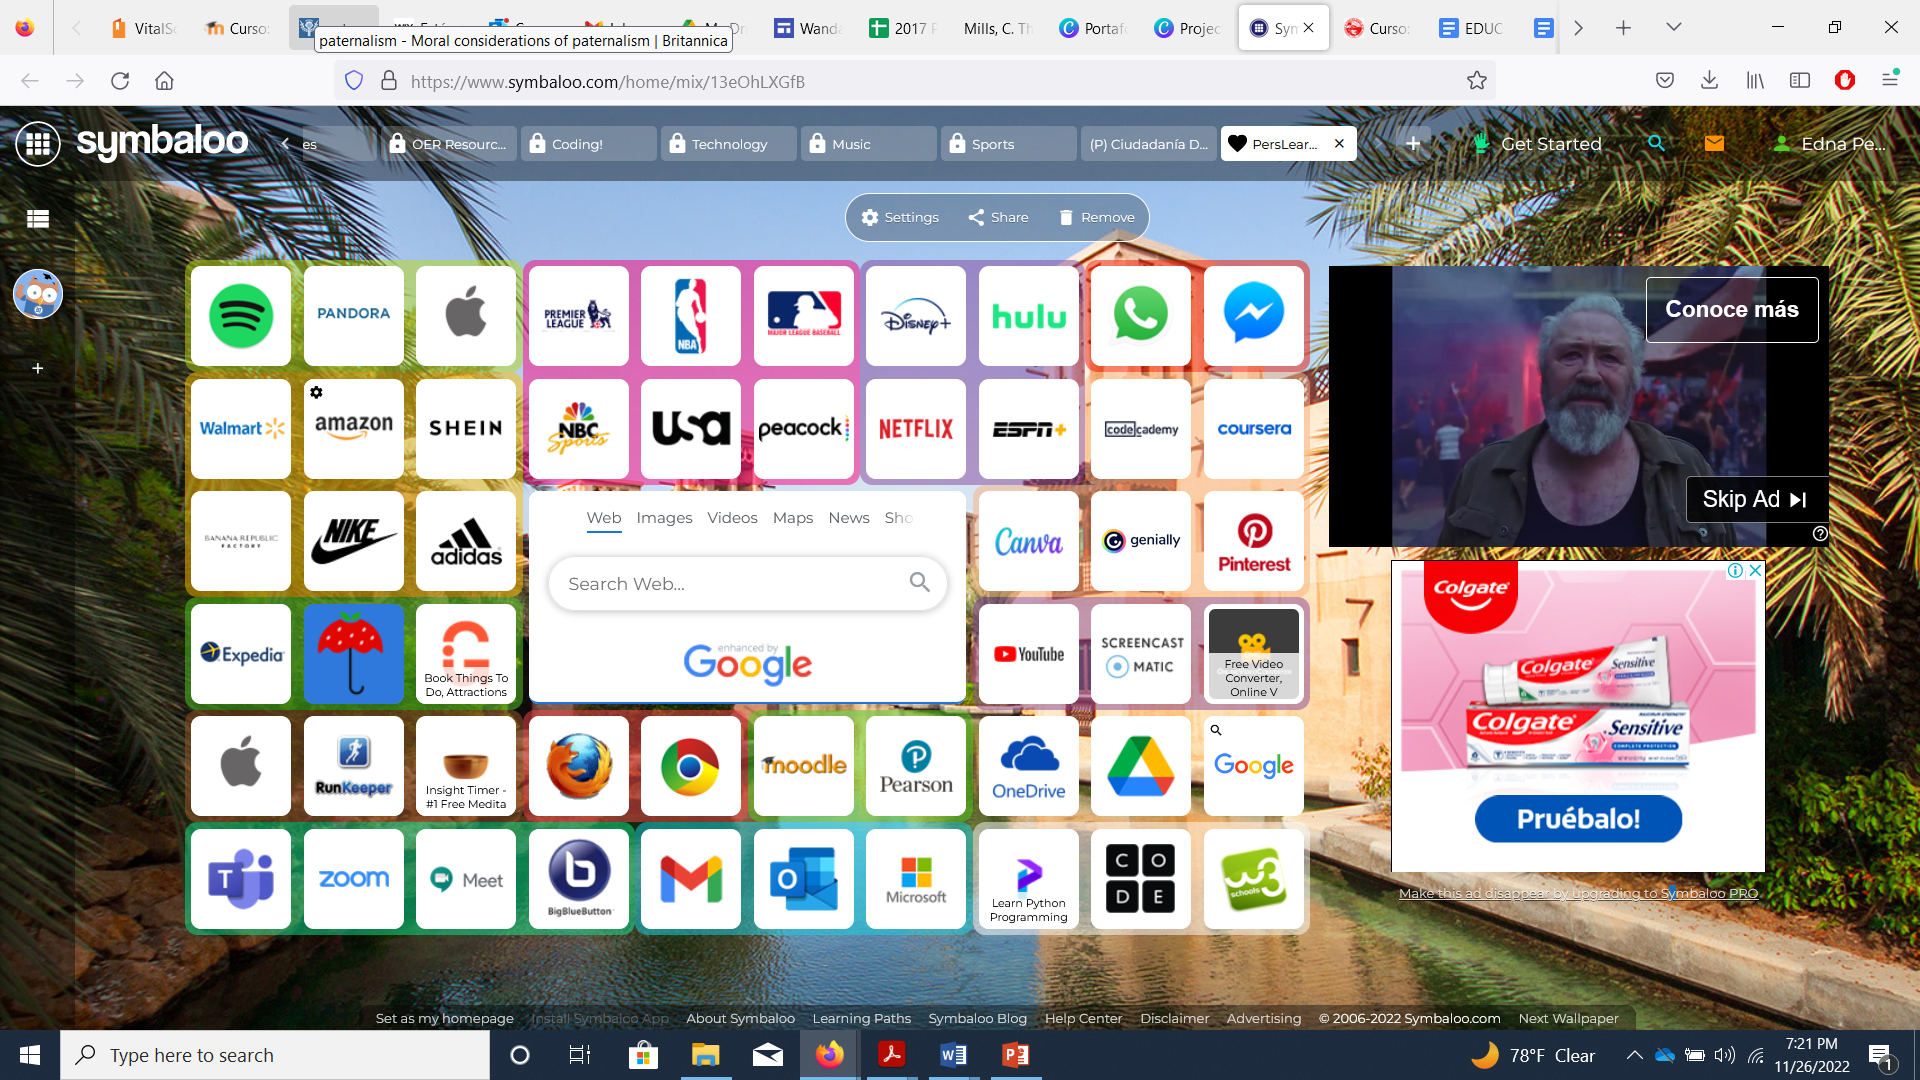Open the Google Drive tile

click(x=1141, y=766)
